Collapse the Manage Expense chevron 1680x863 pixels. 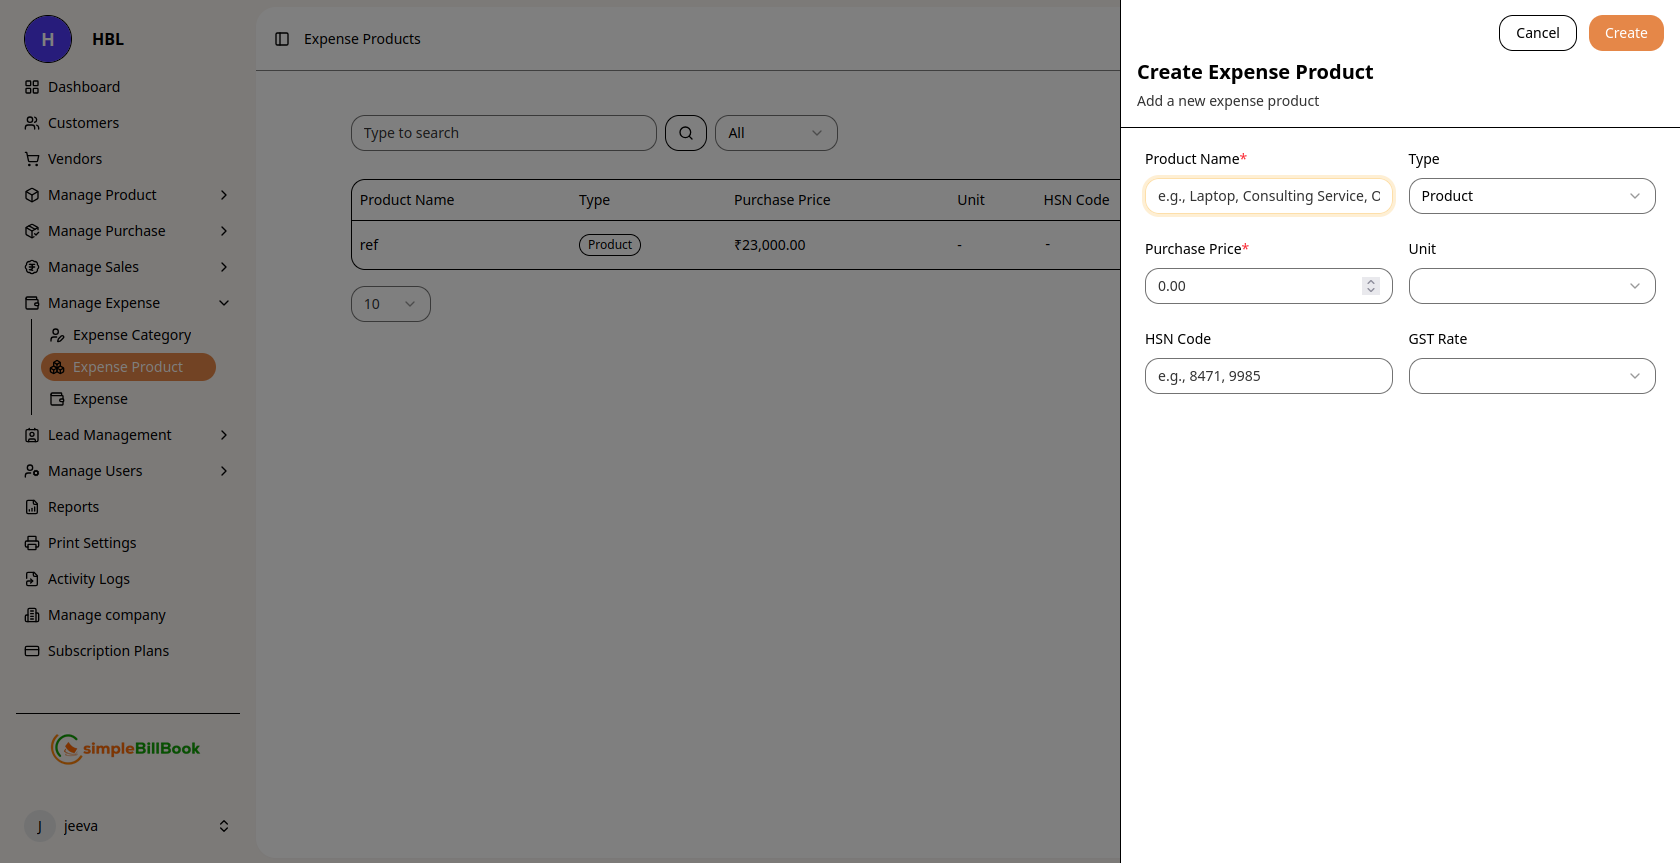point(224,303)
